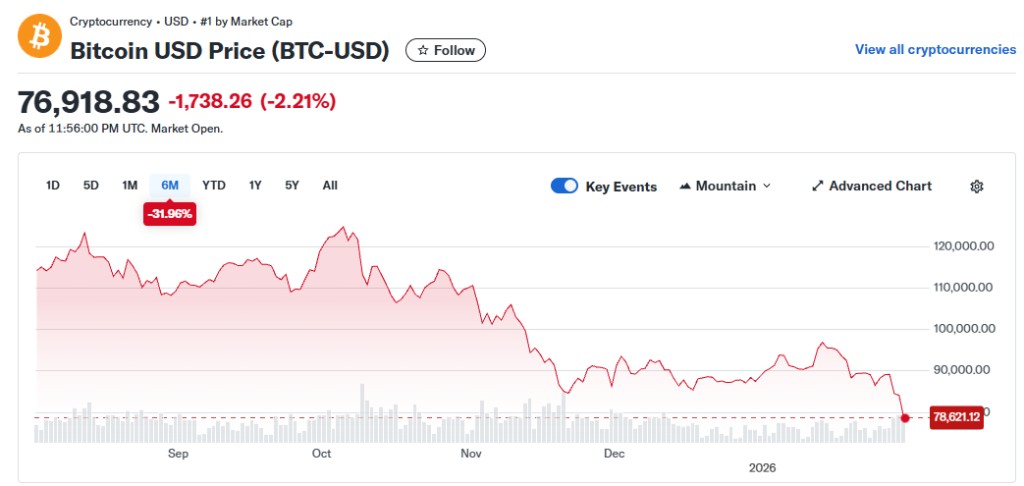
Task: Select the 1Y time range
Action: click(255, 185)
